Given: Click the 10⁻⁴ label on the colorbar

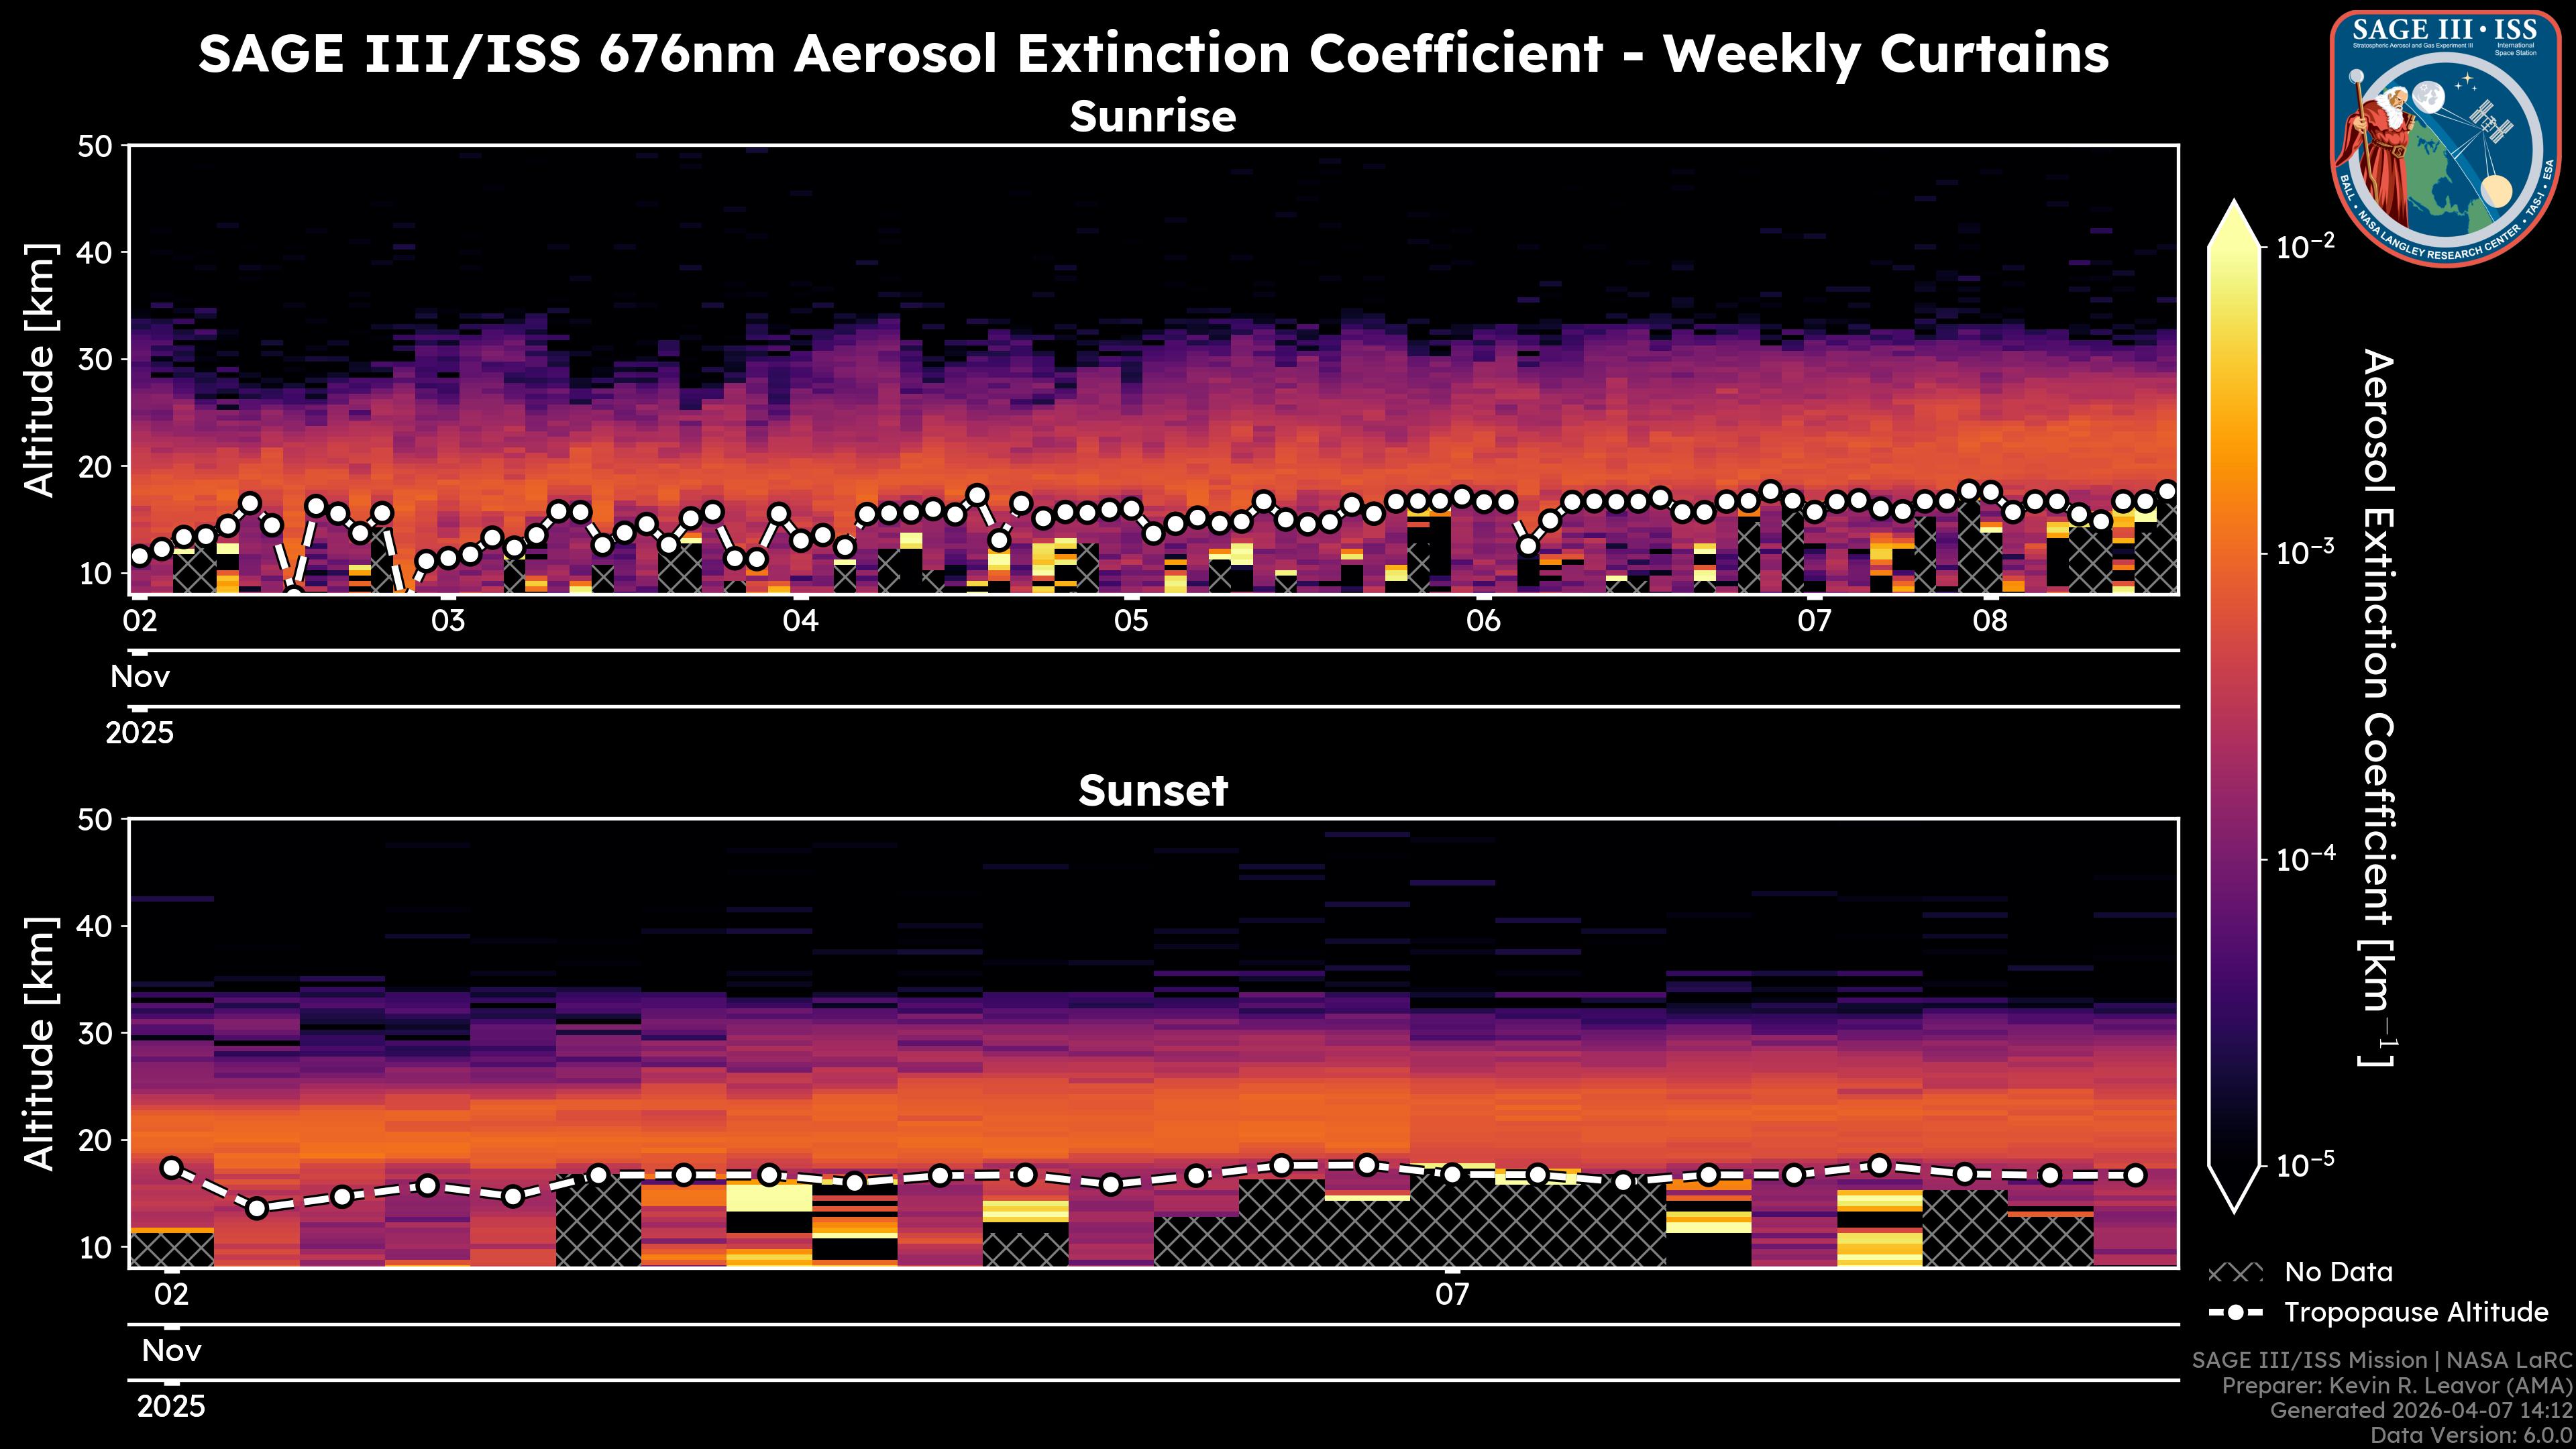Looking at the screenshot, I should pos(2306,859).
